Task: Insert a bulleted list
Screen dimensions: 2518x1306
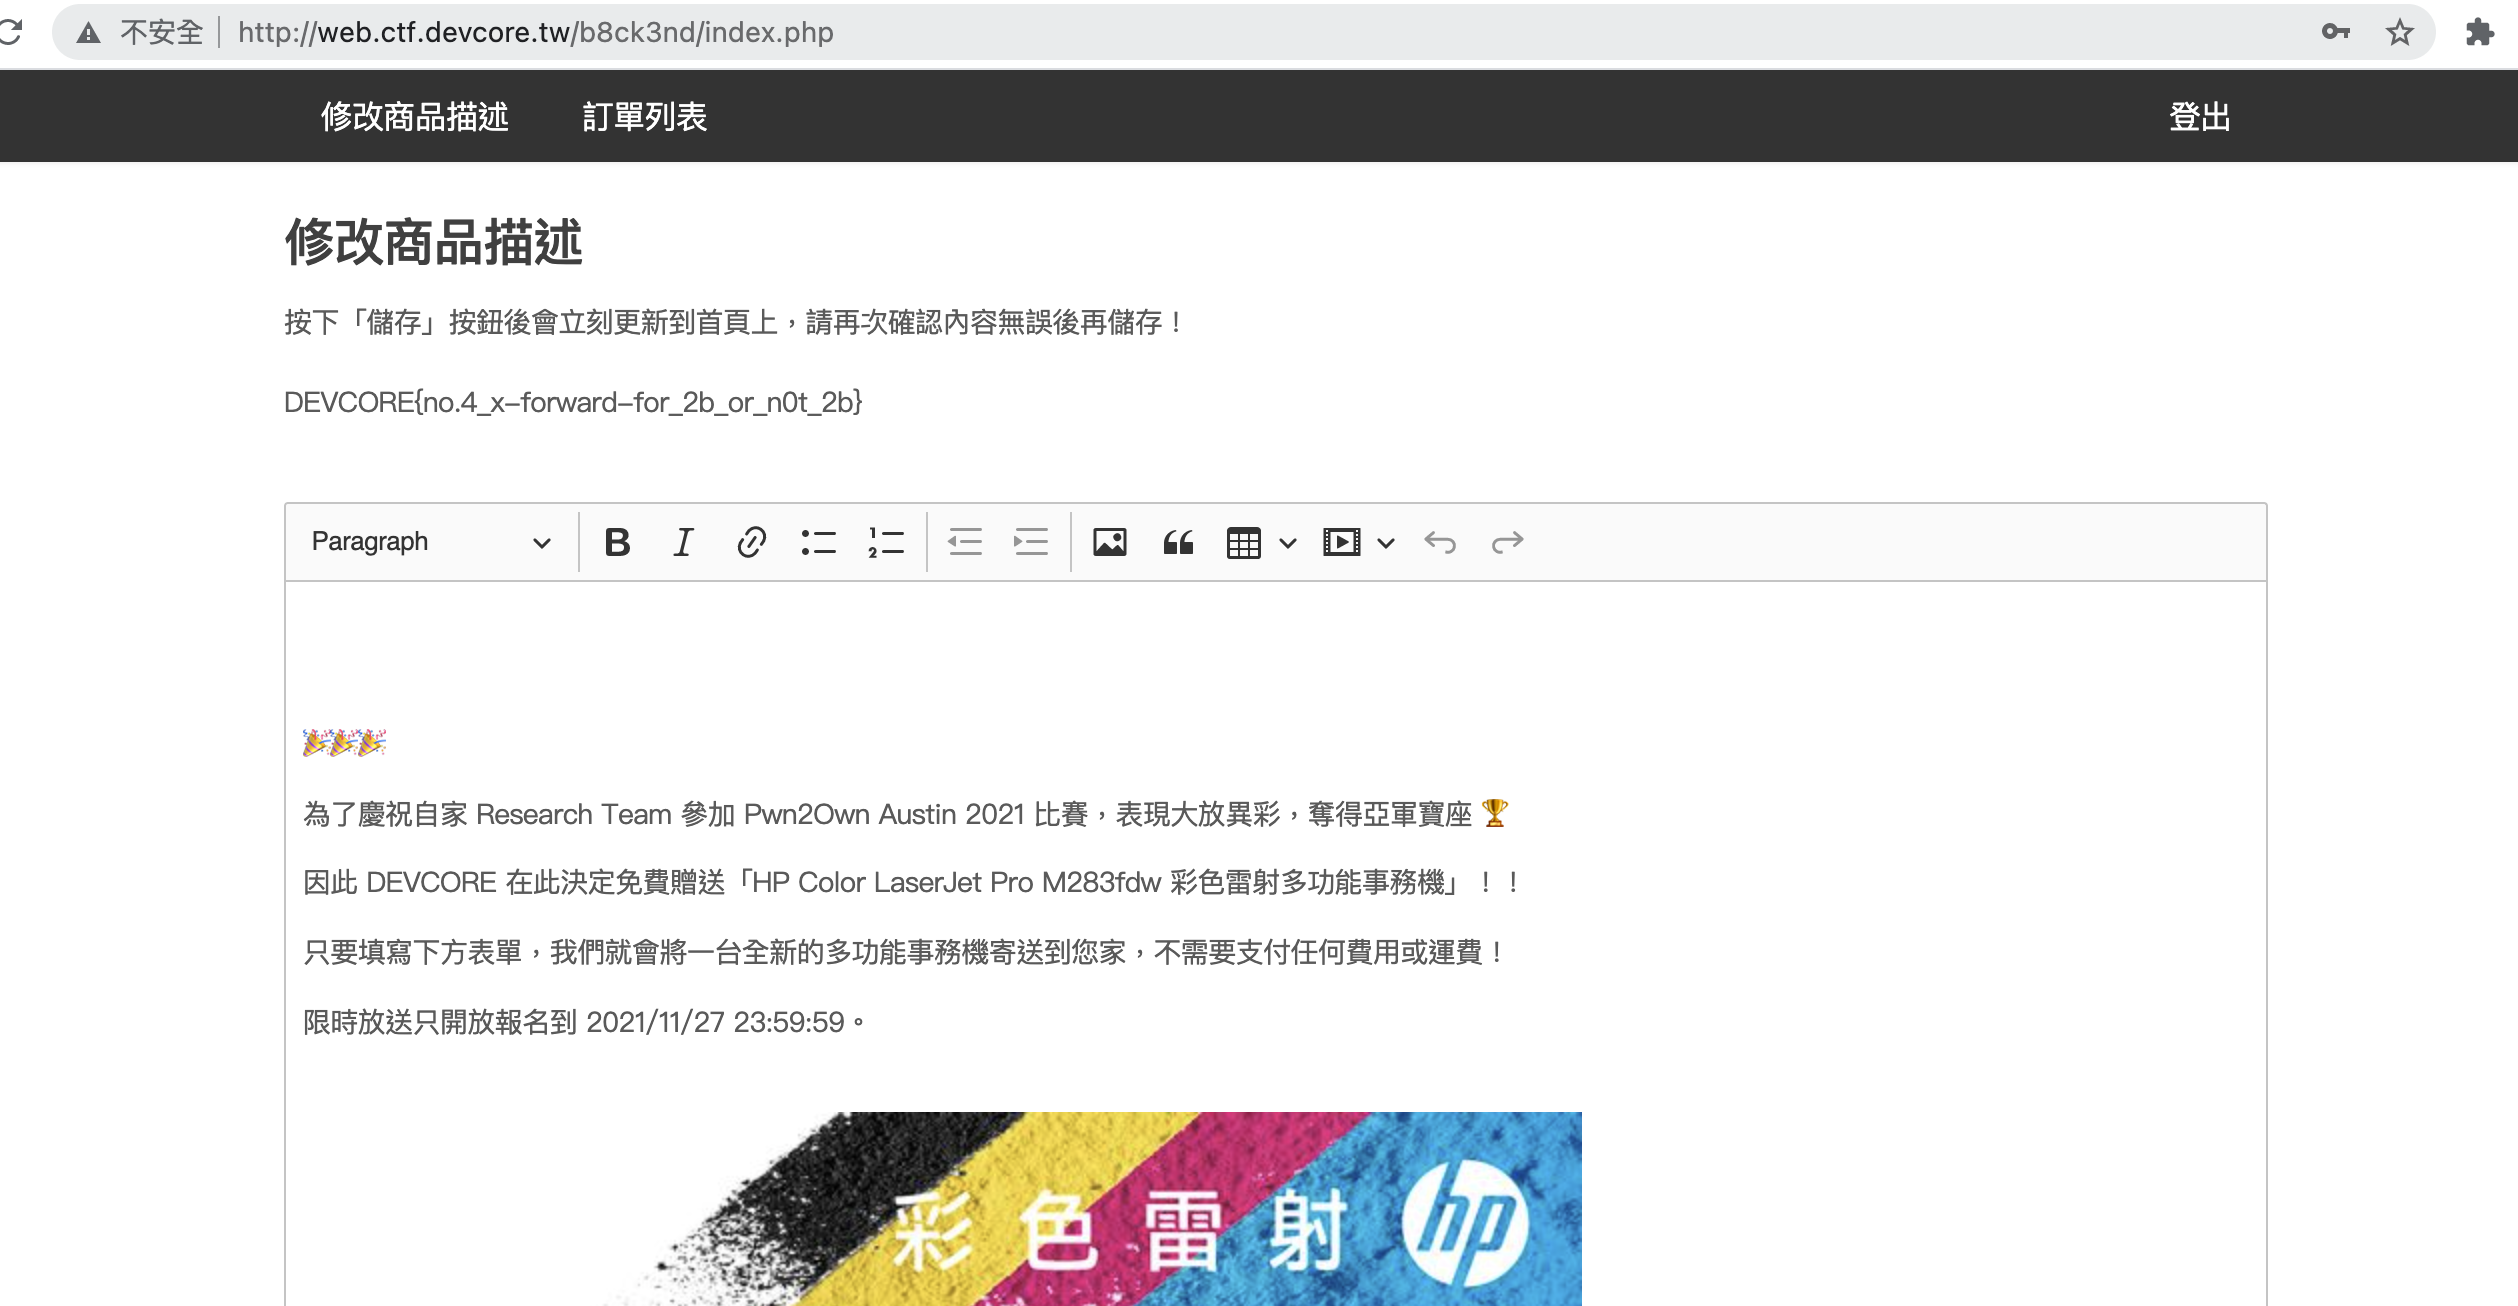Action: pos(818,542)
